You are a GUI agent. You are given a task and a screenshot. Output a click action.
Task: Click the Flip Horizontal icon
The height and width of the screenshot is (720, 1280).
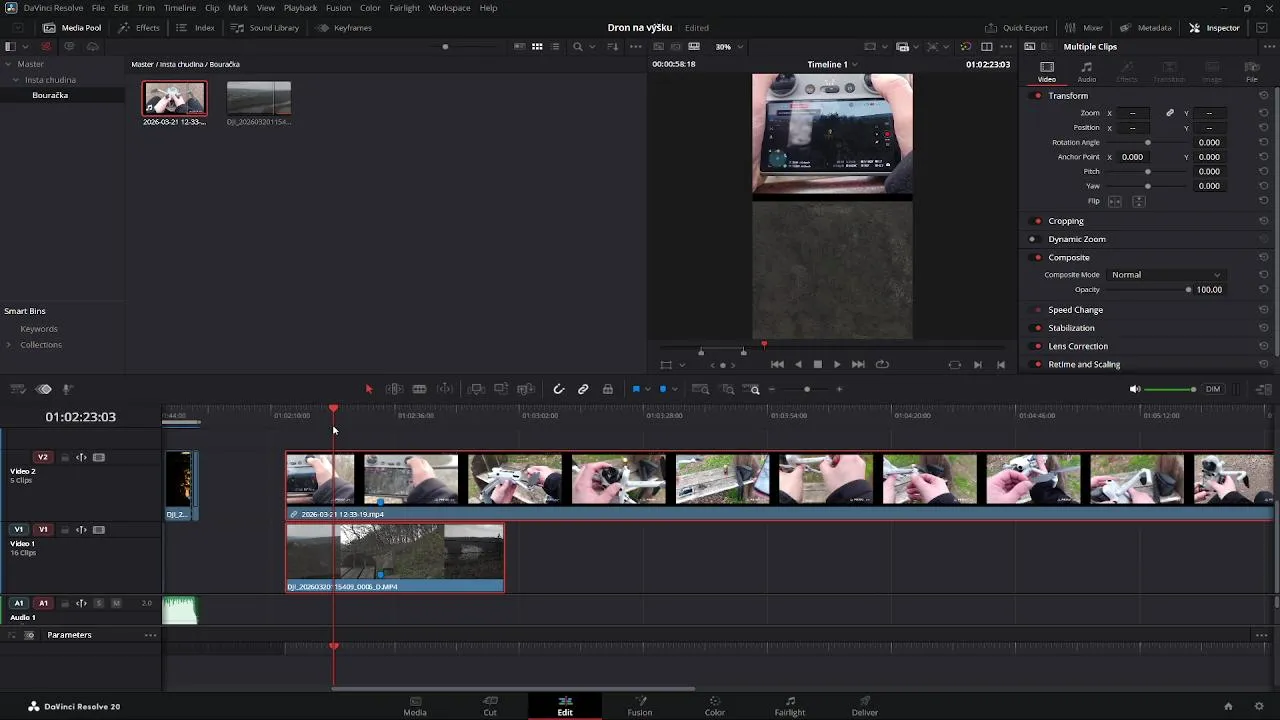pos(1115,202)
